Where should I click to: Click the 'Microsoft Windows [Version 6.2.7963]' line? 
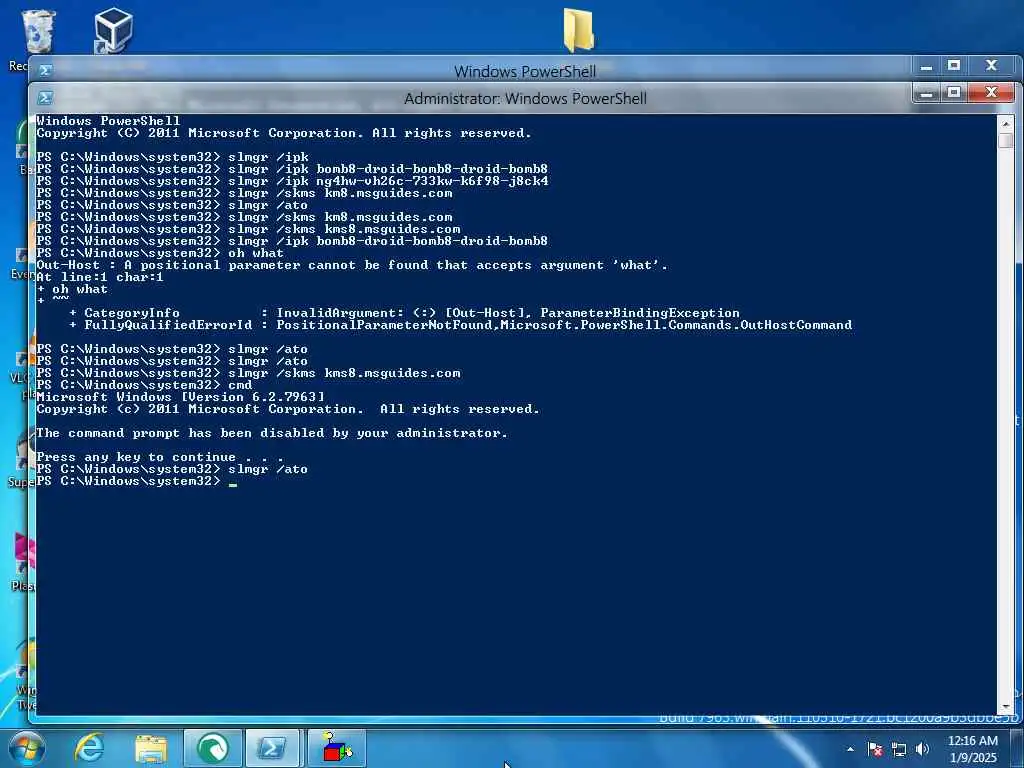point(180,397)
